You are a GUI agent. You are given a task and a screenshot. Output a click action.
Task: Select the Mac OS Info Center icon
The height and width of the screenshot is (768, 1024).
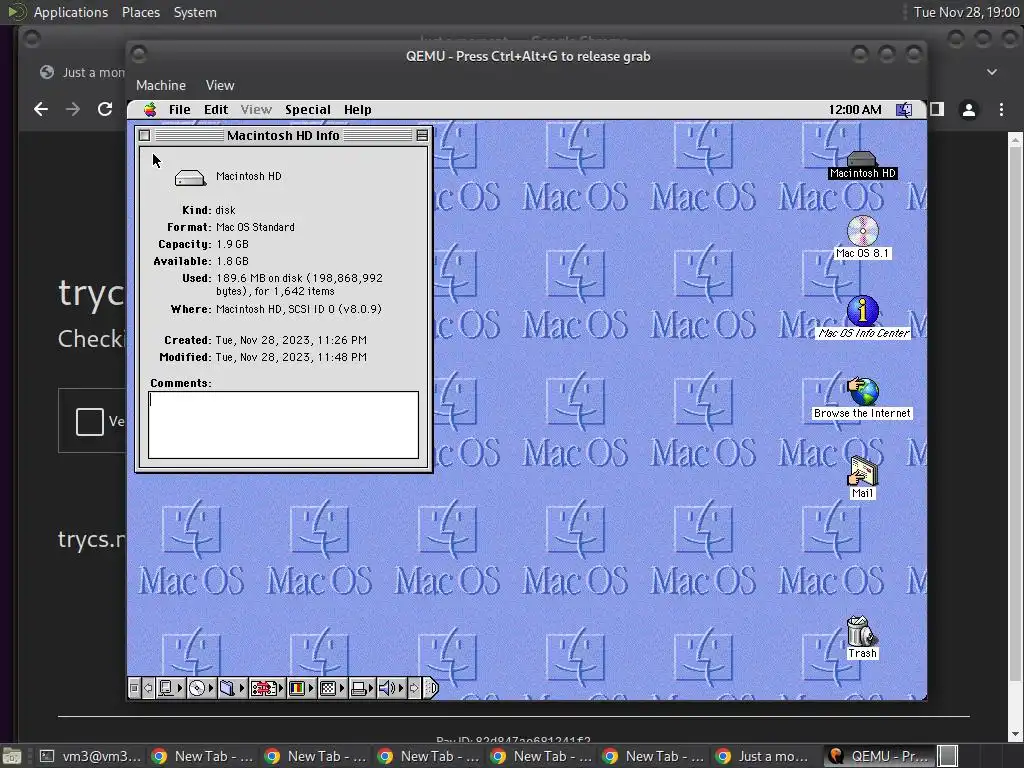(863, 317)
